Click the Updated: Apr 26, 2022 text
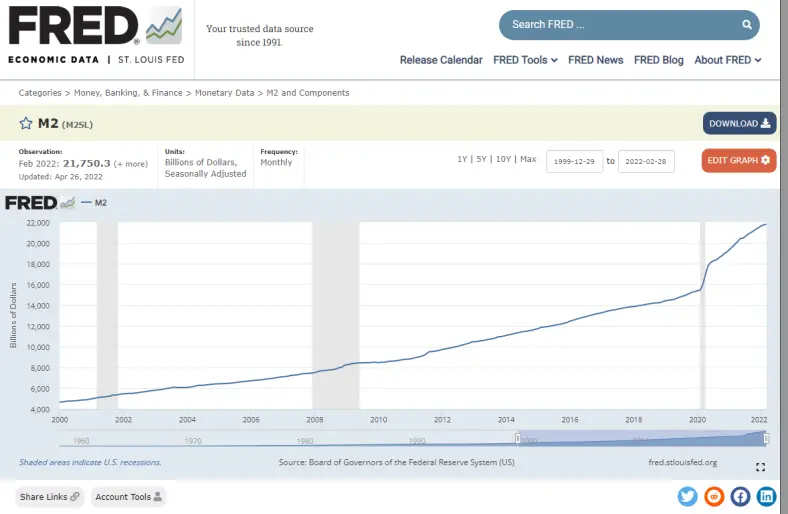 pos(60,177)
